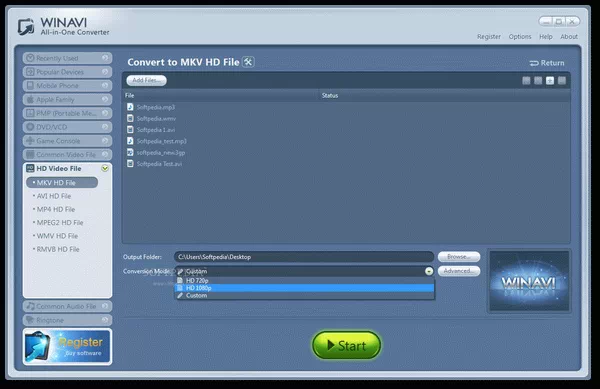Screen dimensions: 600x389
Task: Click the Add Files... button
Action: tap(147, 80)
